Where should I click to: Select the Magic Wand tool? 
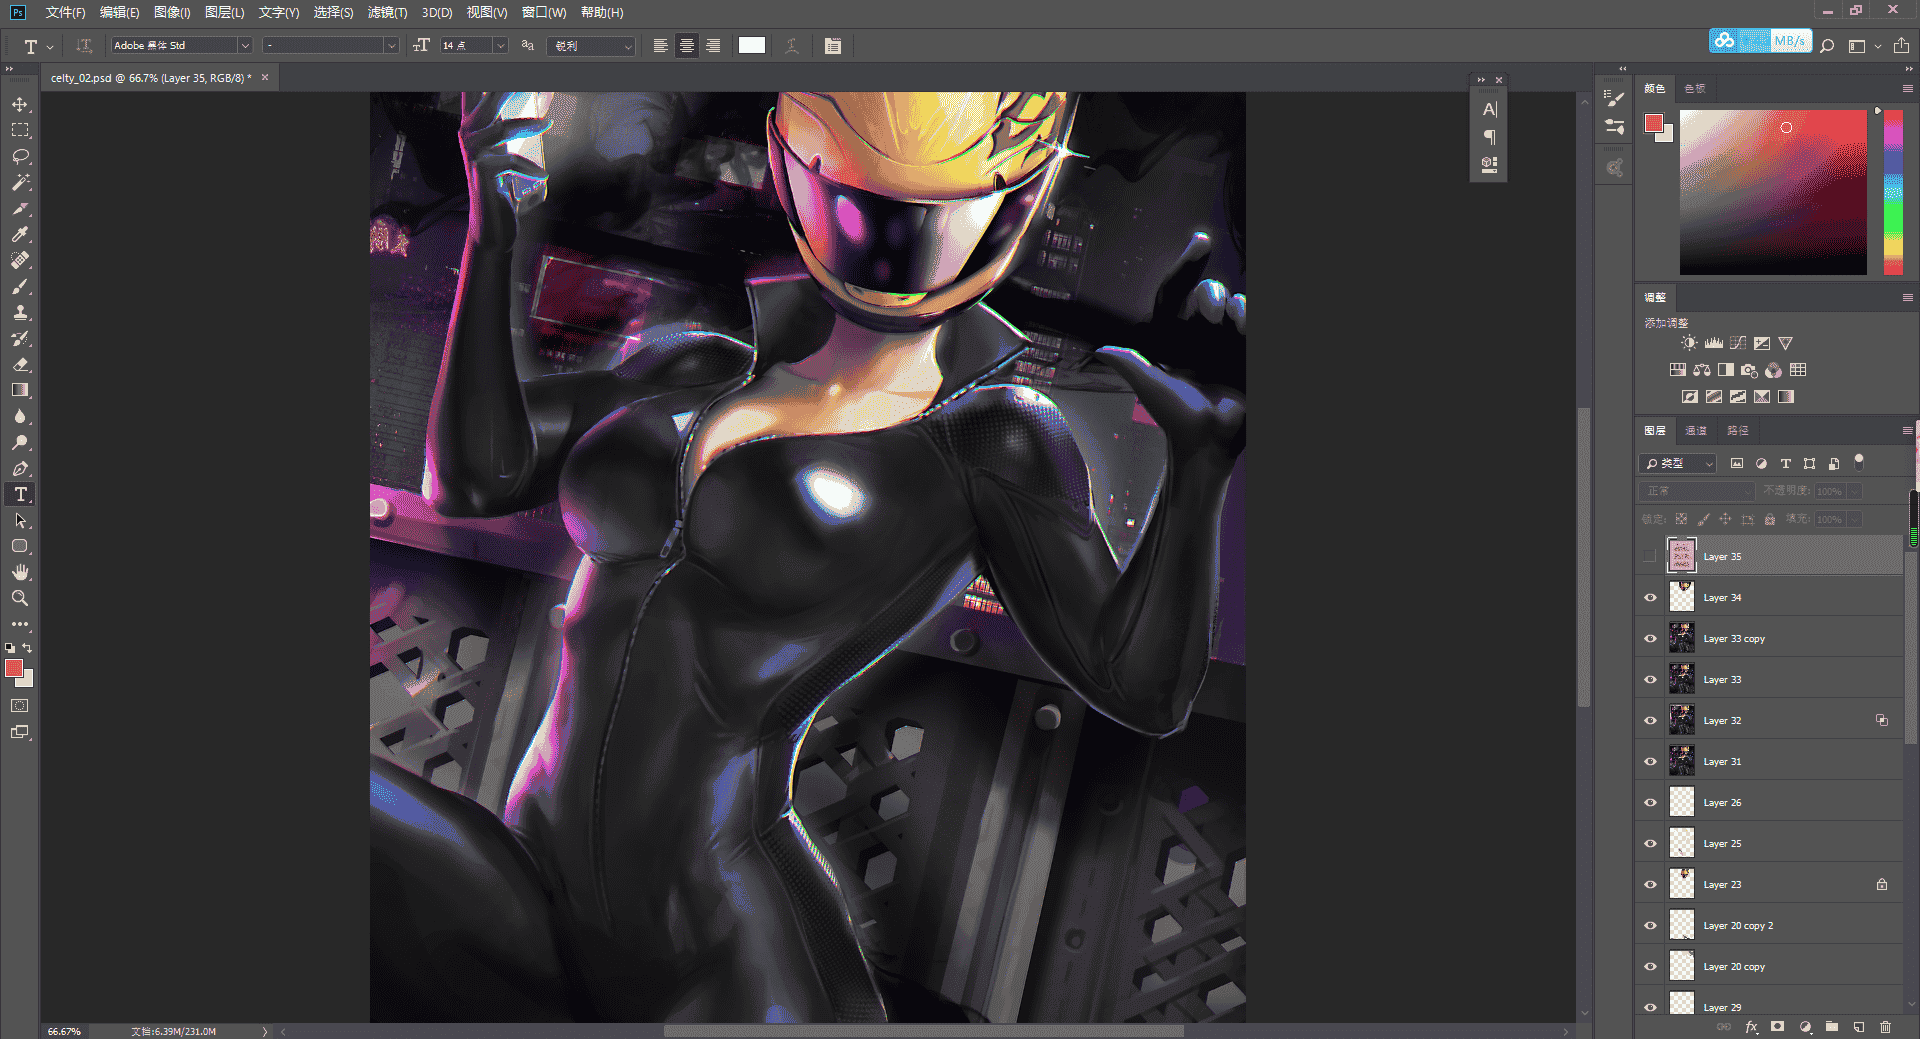pyautogui.click(x=20, y=182)
